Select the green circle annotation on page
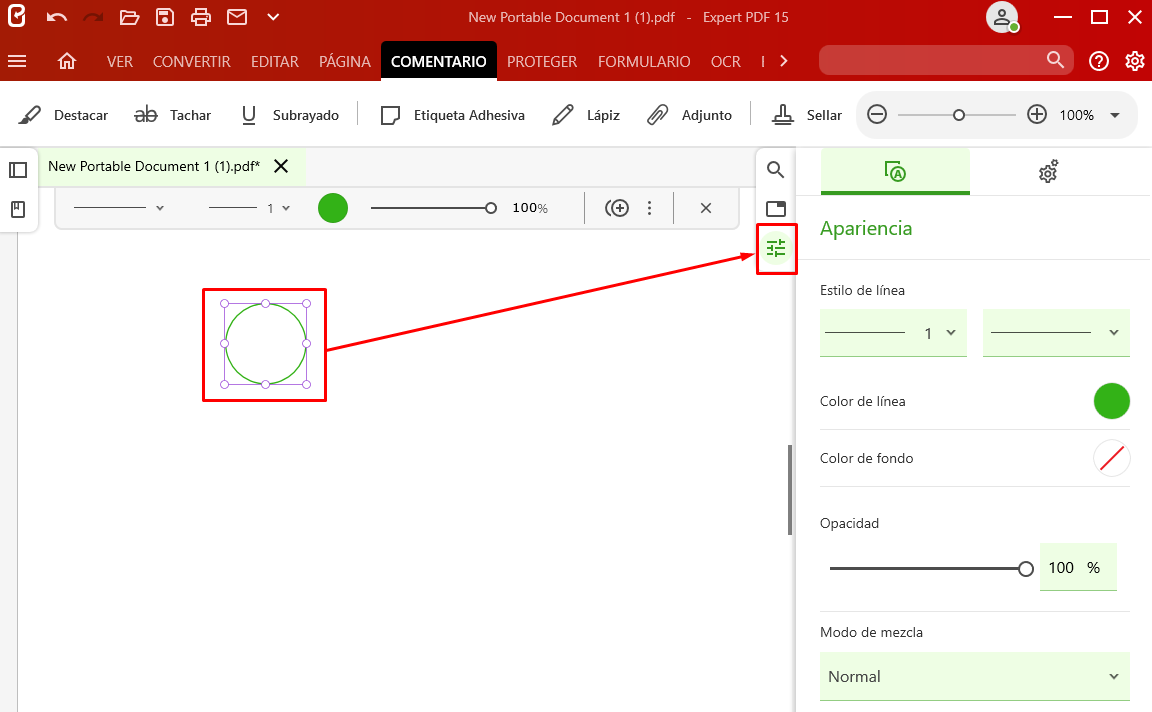The image size is (1152, 712). coord(265,344)
